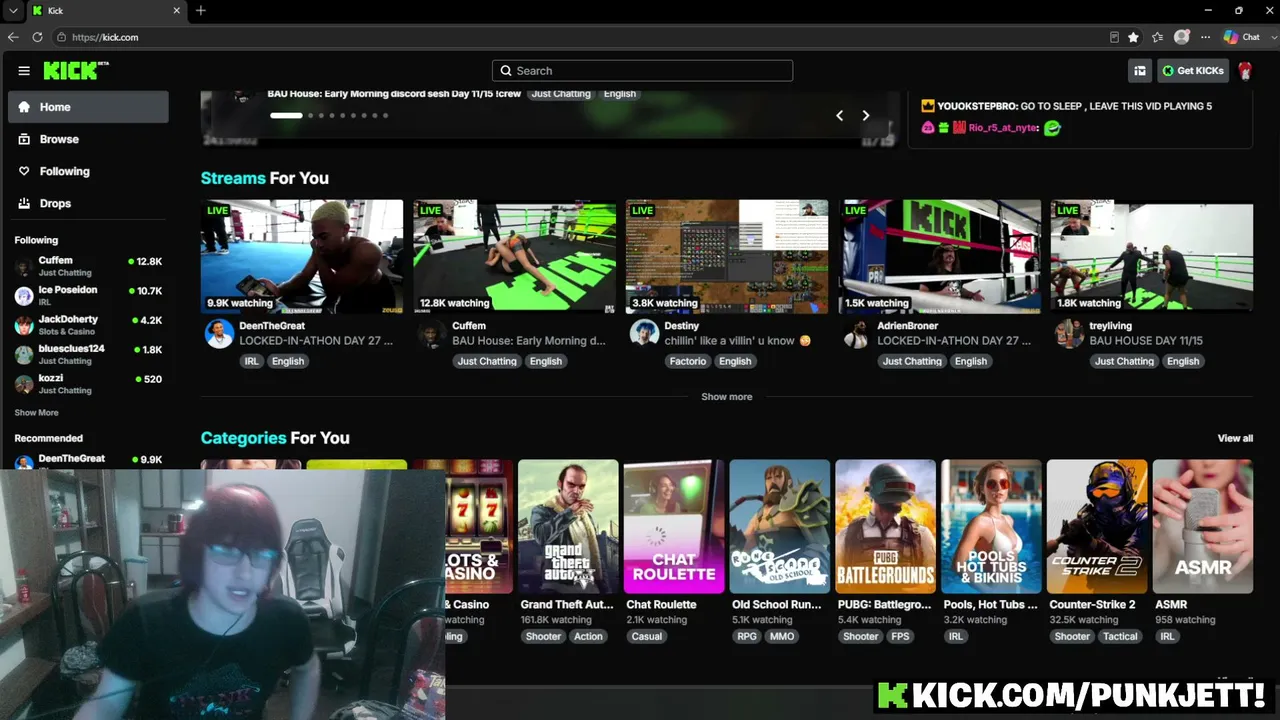The width and height of the screenshot is (1280, 720).
Task: Open DeenTheGreat stream thumbnail
Action: point(302,257)
